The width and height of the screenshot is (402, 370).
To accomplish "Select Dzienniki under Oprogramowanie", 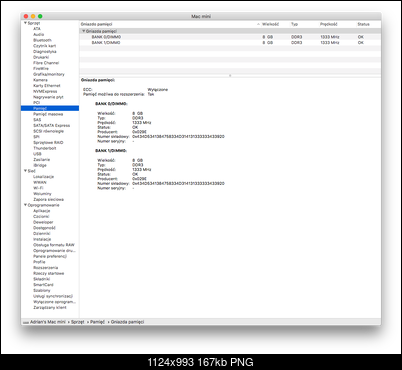I will point(41,234).
